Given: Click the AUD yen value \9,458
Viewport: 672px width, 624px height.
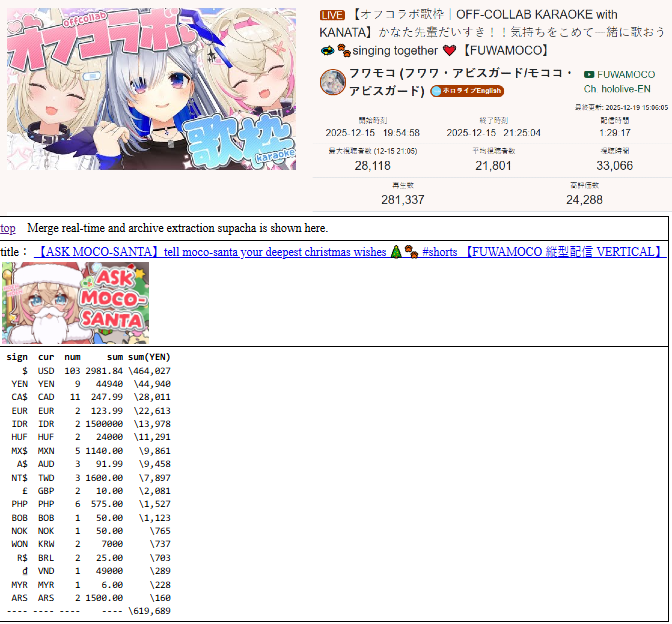Looking at the screenshot, I should click(x=154, y=464).
